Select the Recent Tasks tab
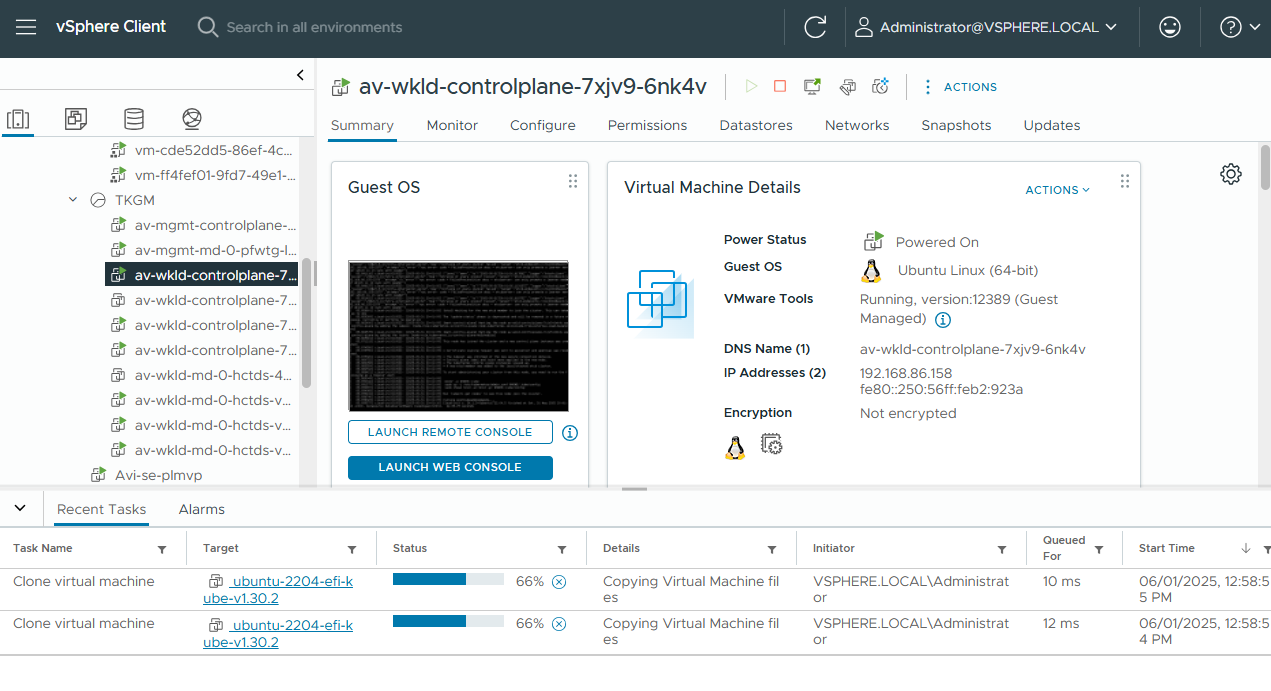 (x=102, y=509)
